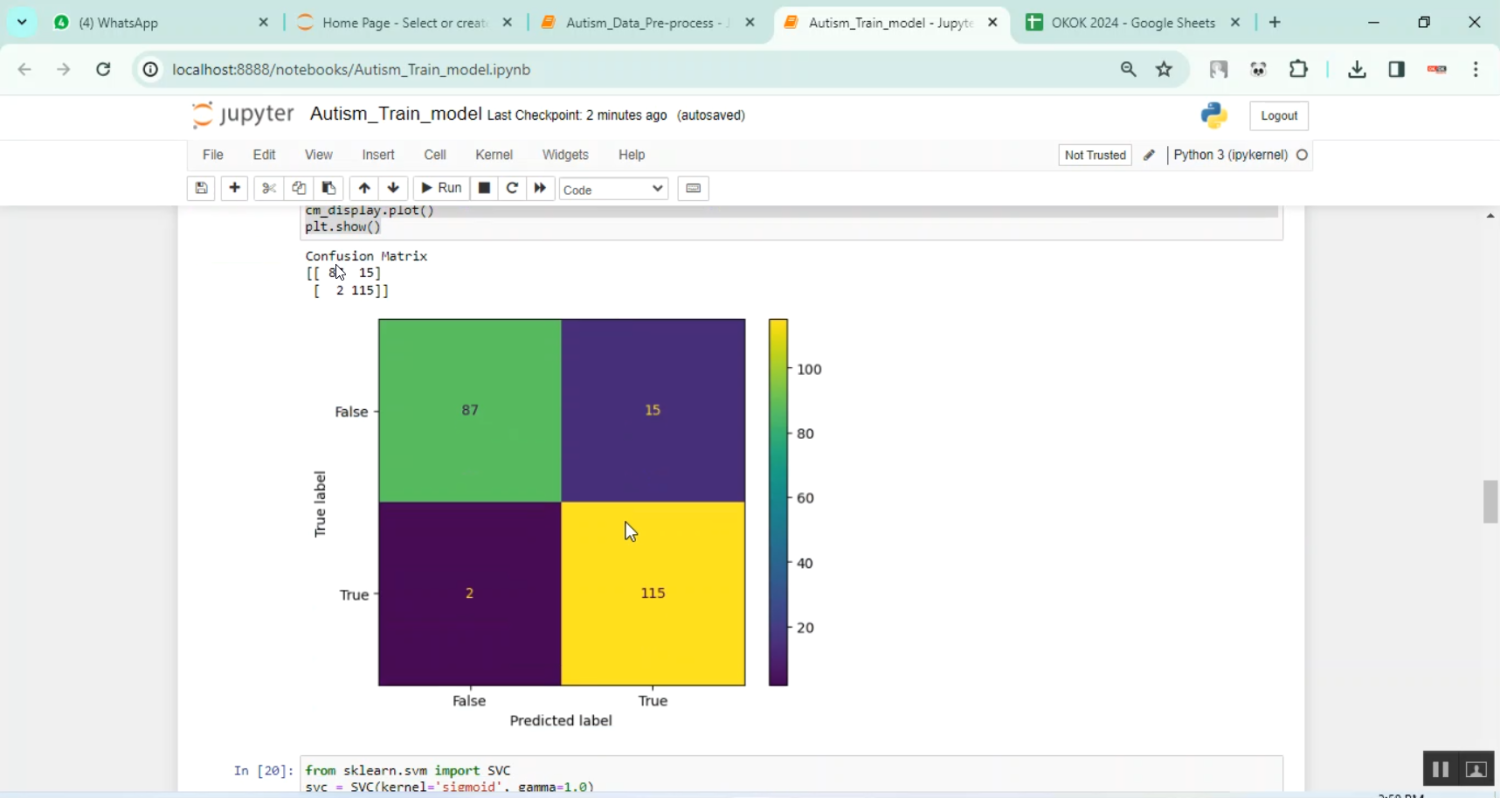Restart the kernel
The width and height of the screenshot is (1500, 798).
coord(512,188)
